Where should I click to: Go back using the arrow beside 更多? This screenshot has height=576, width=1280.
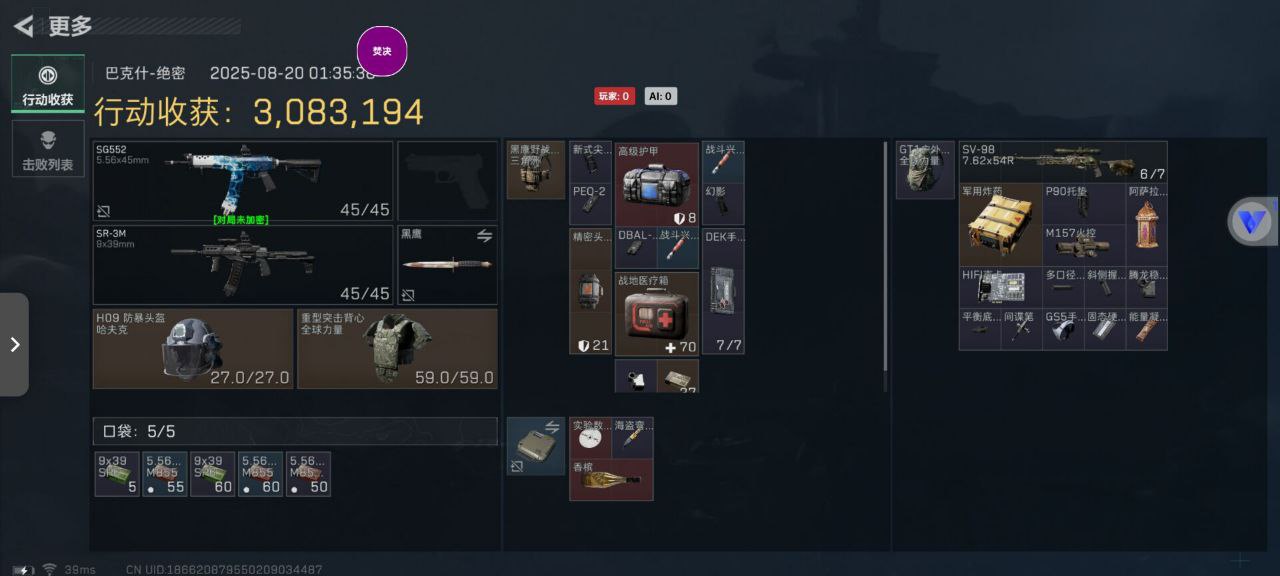click(x=24, y=26)
